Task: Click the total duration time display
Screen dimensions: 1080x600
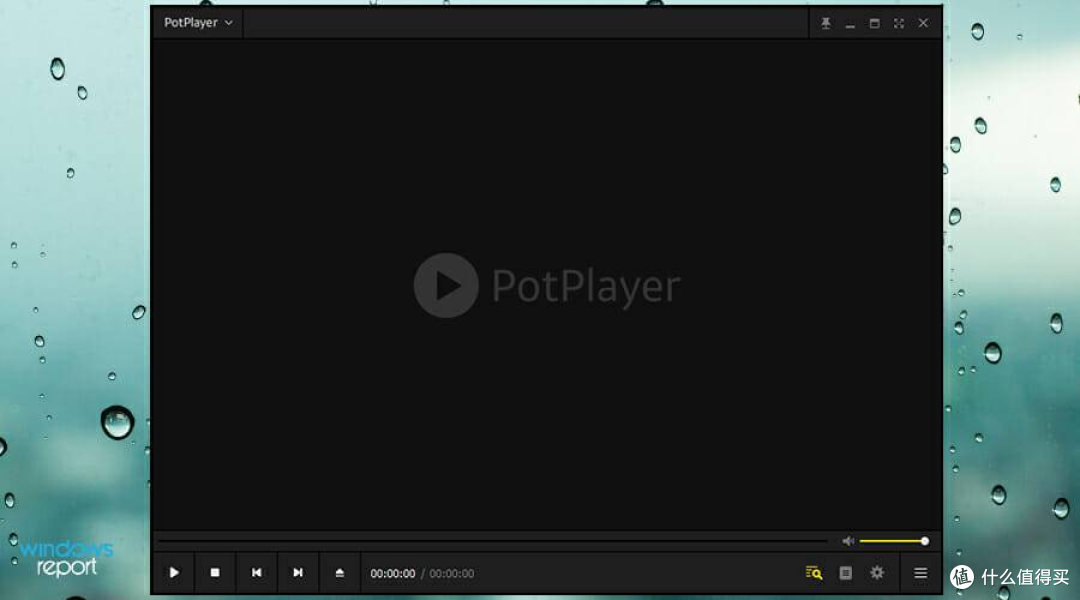Action: point(452,574)
